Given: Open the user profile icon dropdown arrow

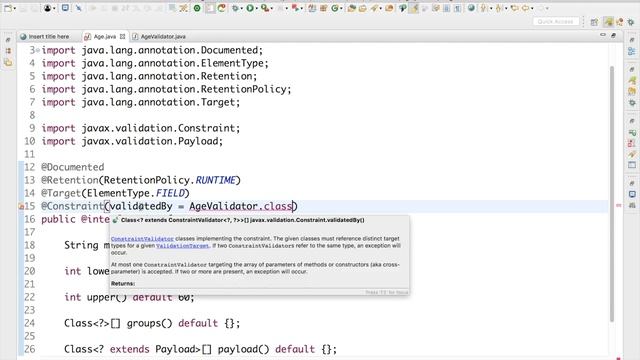Looking at the screenshot, I should tap(54, 9).
